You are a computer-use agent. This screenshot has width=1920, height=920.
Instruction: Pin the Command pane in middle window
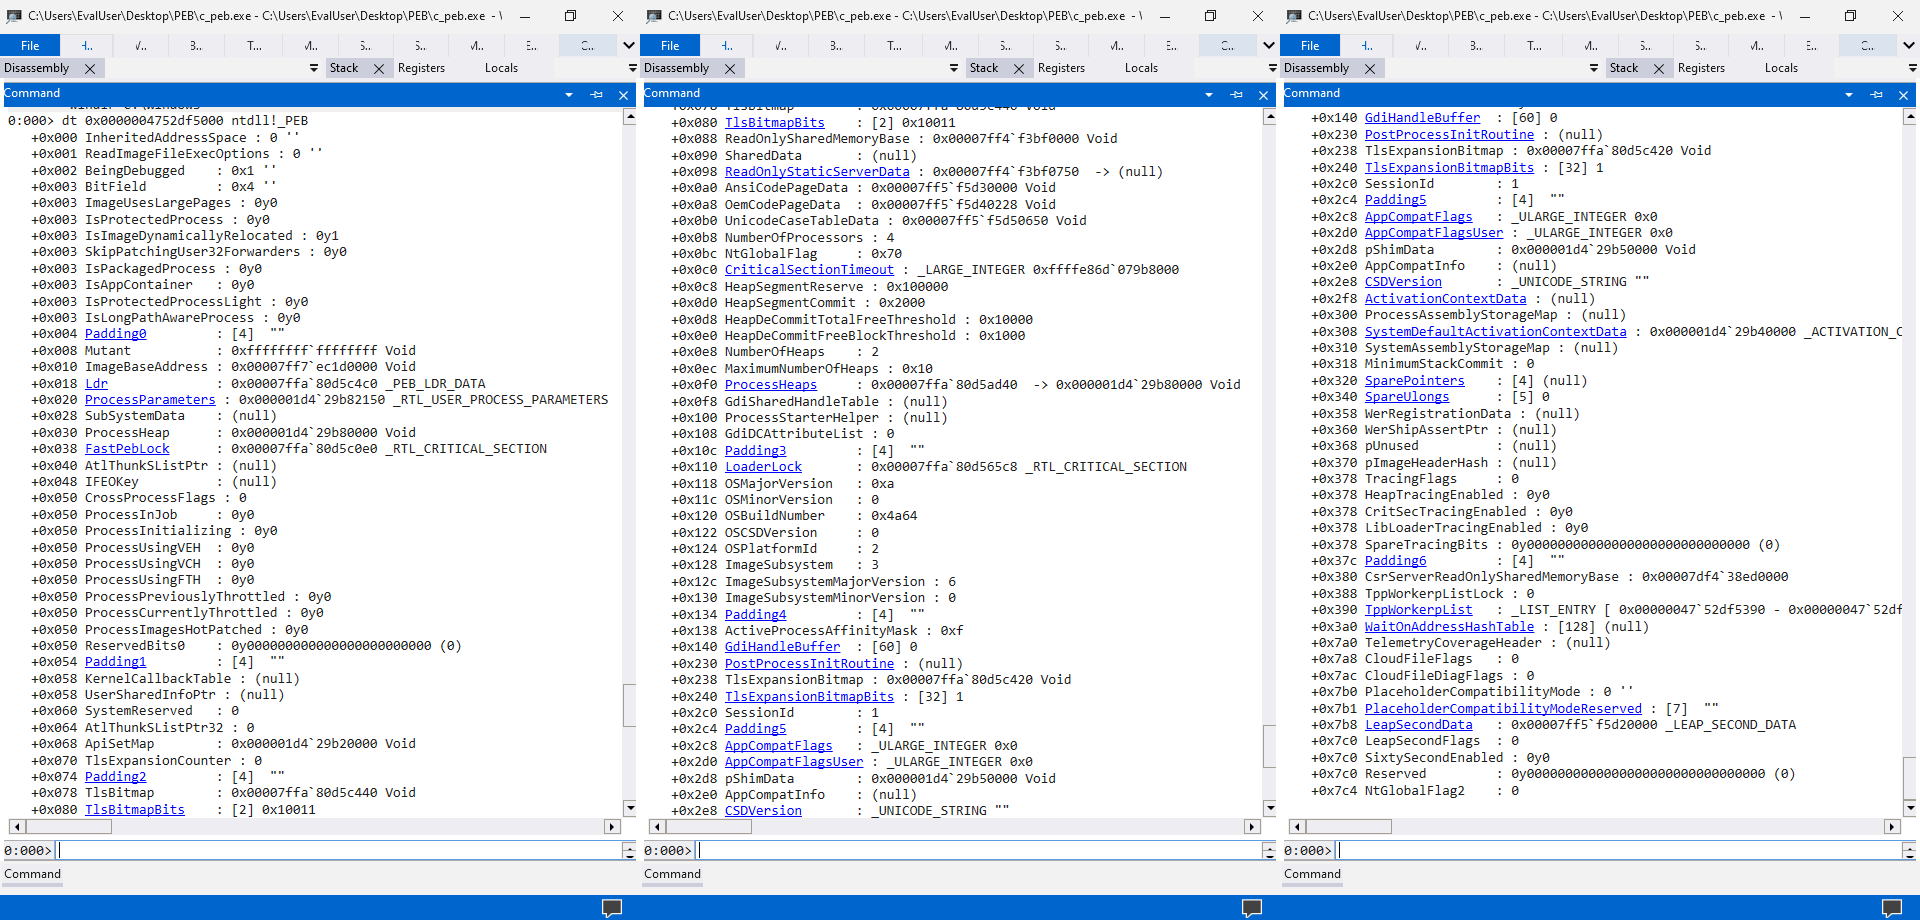pos(1236,95)
